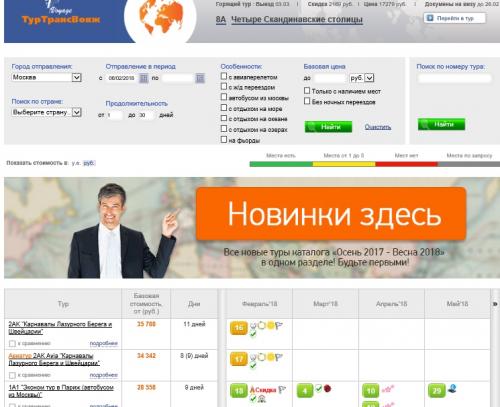This screenshot has width=500, height=407.
Task: Click Найти button in tour number search
Action: [441, 124]
